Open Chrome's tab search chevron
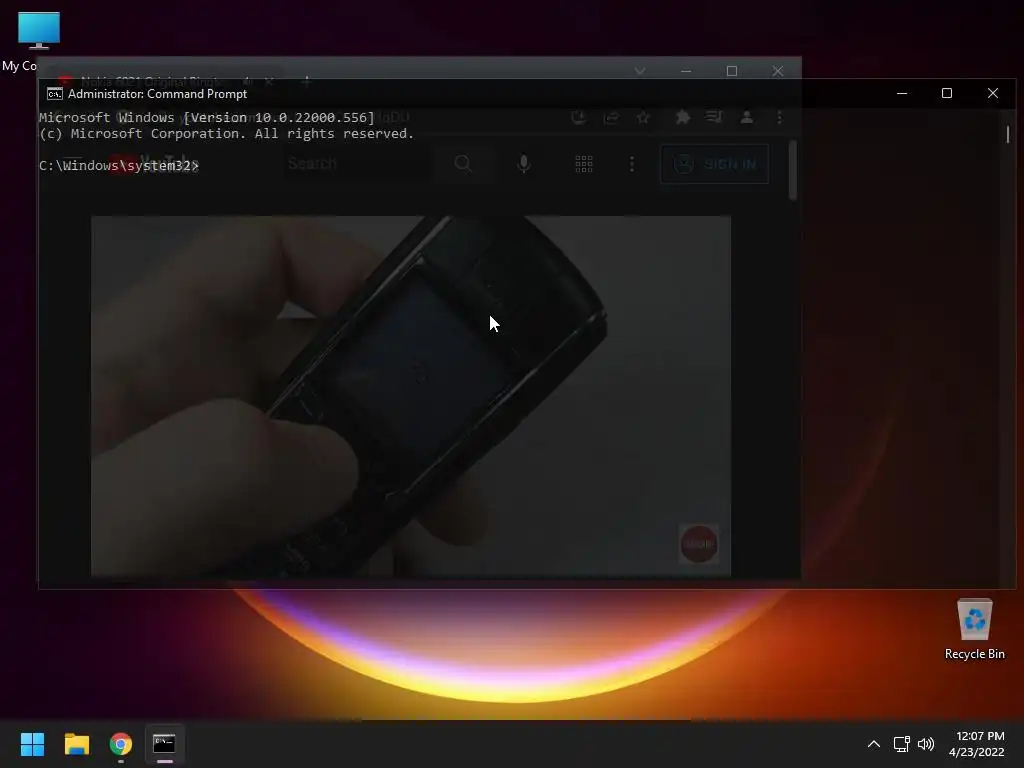 point(640,71)
